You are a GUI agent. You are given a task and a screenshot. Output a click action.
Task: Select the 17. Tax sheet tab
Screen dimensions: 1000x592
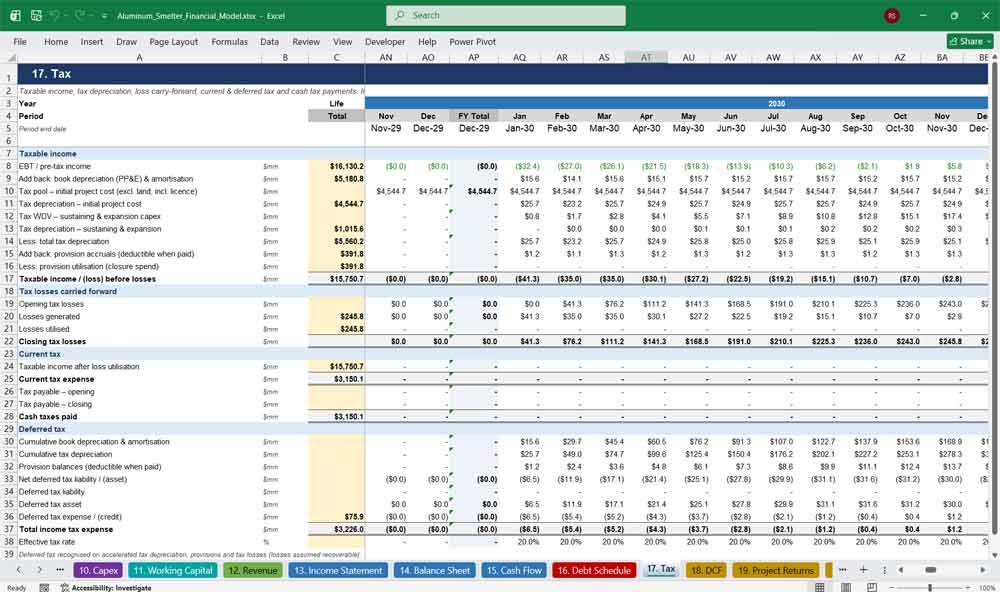(661, 569)
